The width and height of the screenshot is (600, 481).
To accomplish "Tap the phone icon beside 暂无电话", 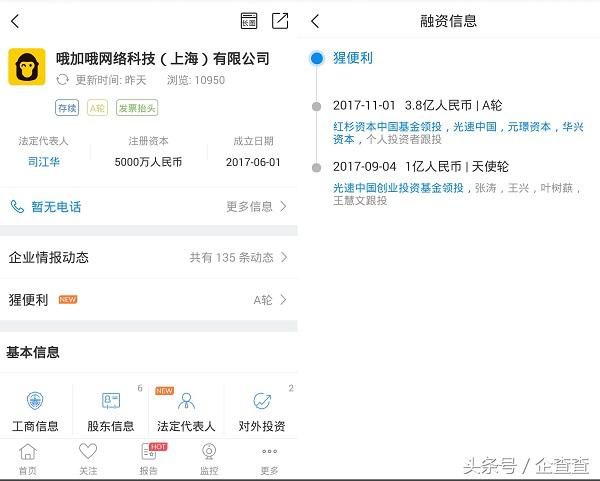I will click(17, 207).
